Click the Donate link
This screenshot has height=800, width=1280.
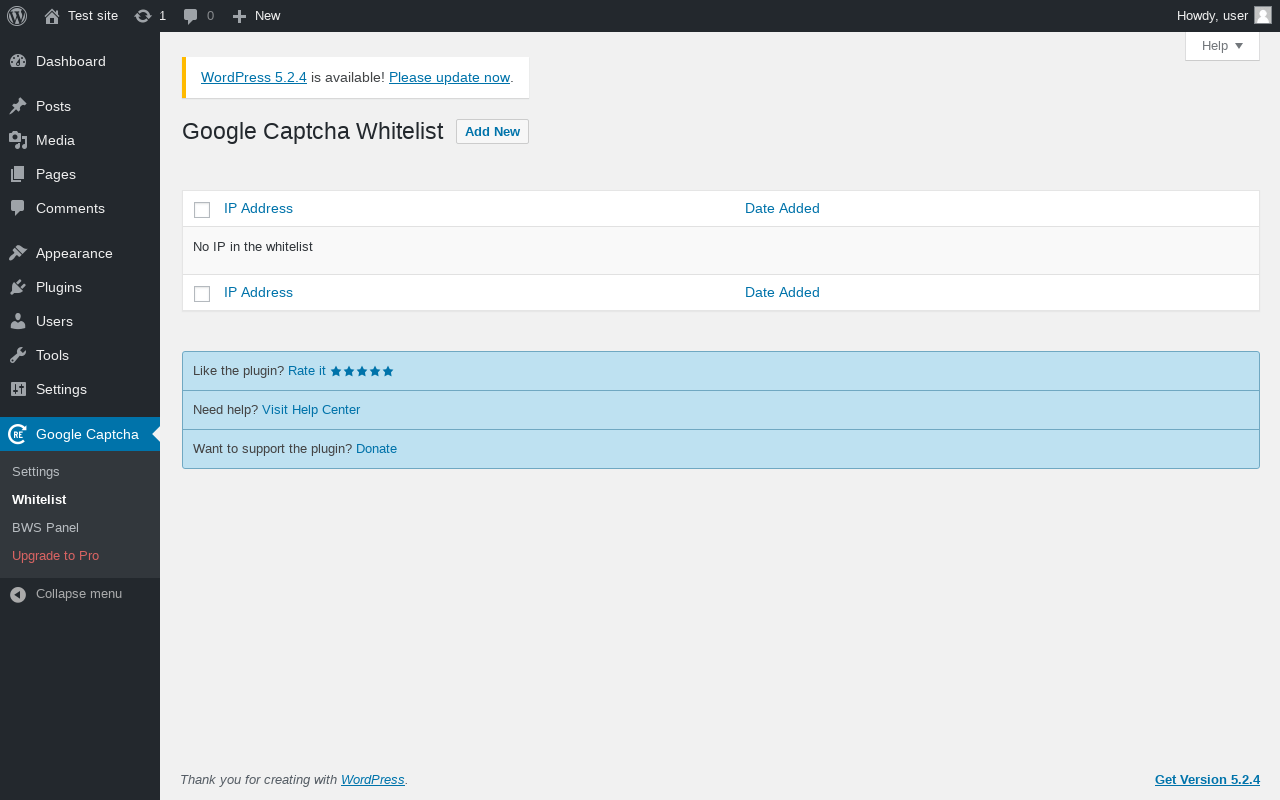click(x=376, y=448)
